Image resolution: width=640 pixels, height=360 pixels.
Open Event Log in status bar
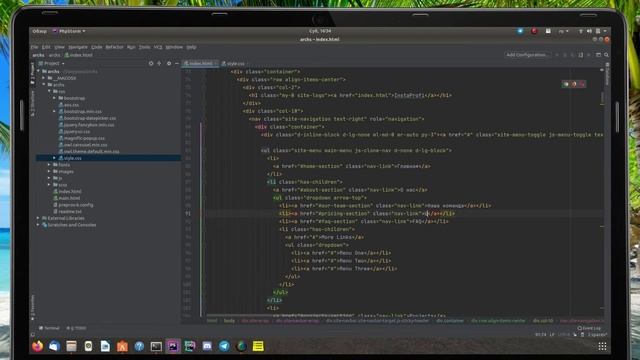coord(589,328)
